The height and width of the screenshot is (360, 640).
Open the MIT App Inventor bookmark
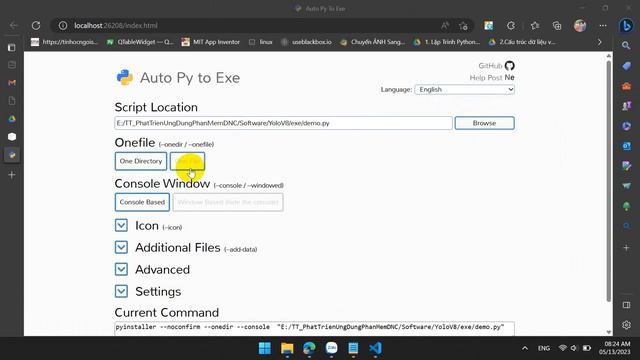211,42
